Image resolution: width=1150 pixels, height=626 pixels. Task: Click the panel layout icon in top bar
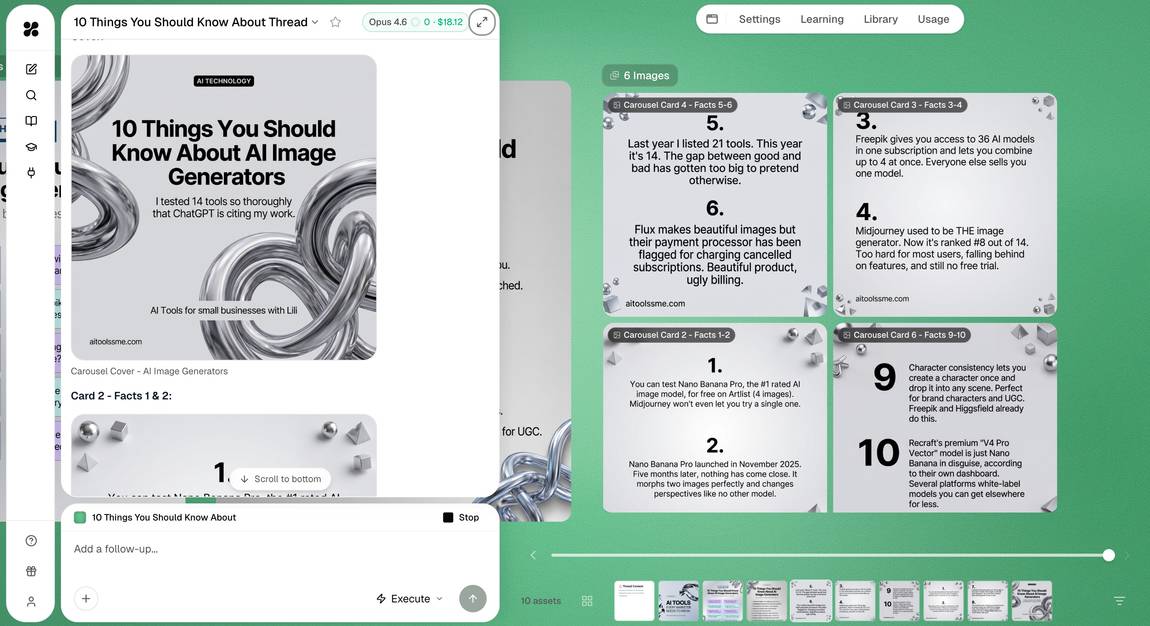[x=712, y=19]
